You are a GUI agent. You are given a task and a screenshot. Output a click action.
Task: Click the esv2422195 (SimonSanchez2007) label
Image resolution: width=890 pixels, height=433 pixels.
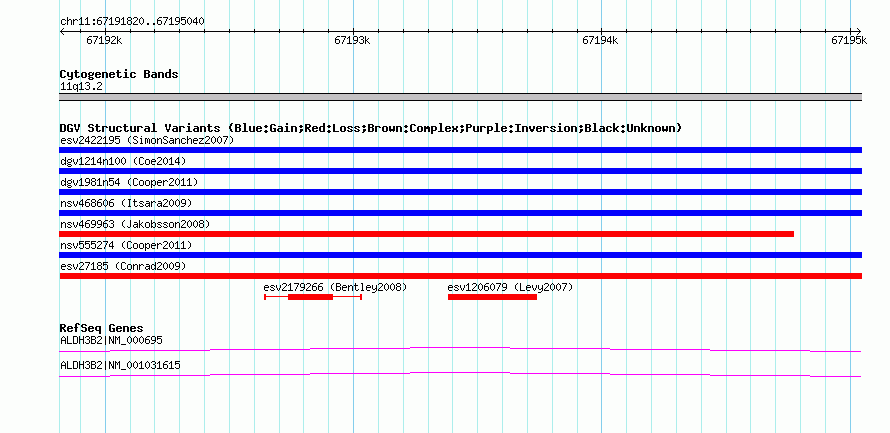pyautogui.click(x=146, y=140)
